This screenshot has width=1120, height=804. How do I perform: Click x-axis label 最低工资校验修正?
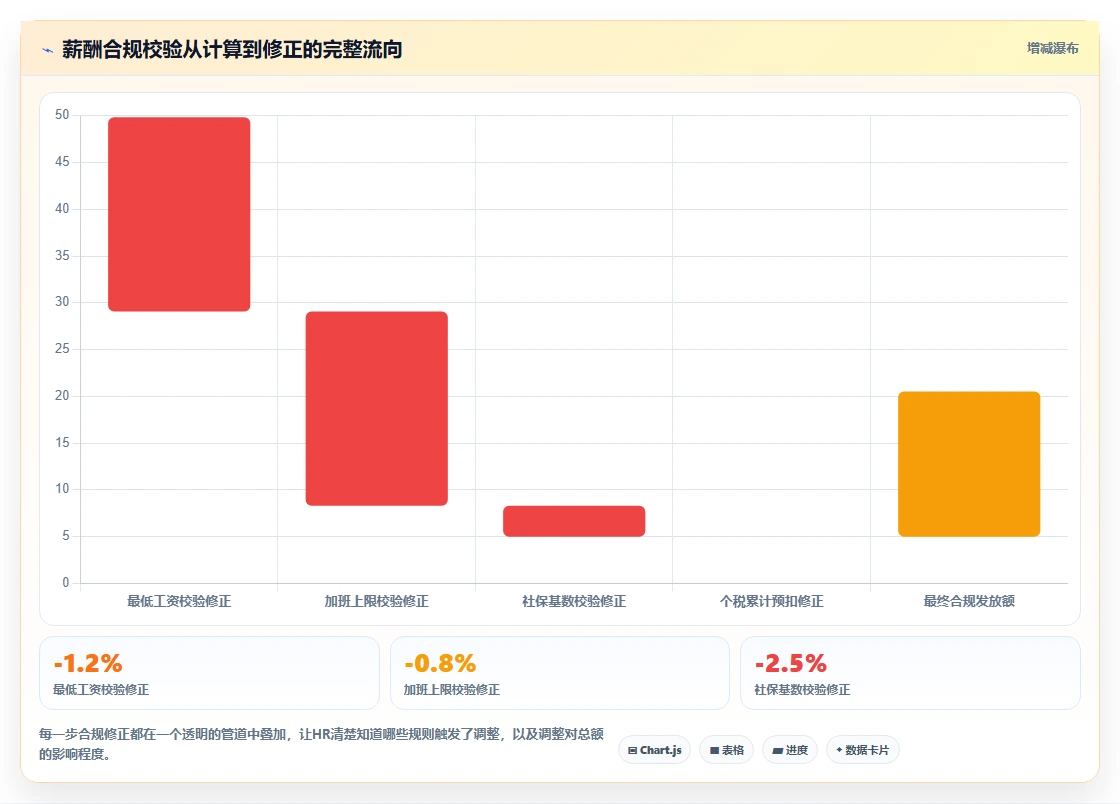179,601
